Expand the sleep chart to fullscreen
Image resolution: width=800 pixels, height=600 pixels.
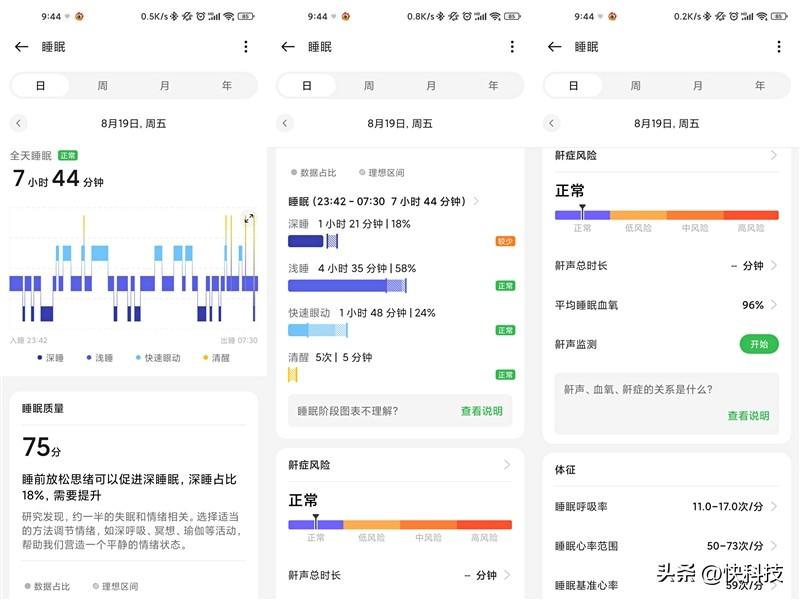249,219
